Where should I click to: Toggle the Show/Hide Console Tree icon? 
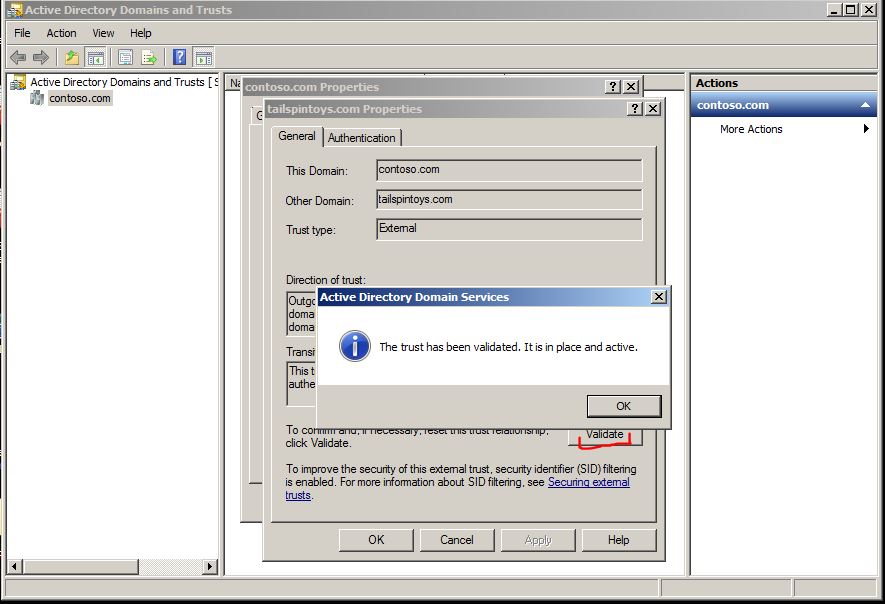tap(95, 57)
